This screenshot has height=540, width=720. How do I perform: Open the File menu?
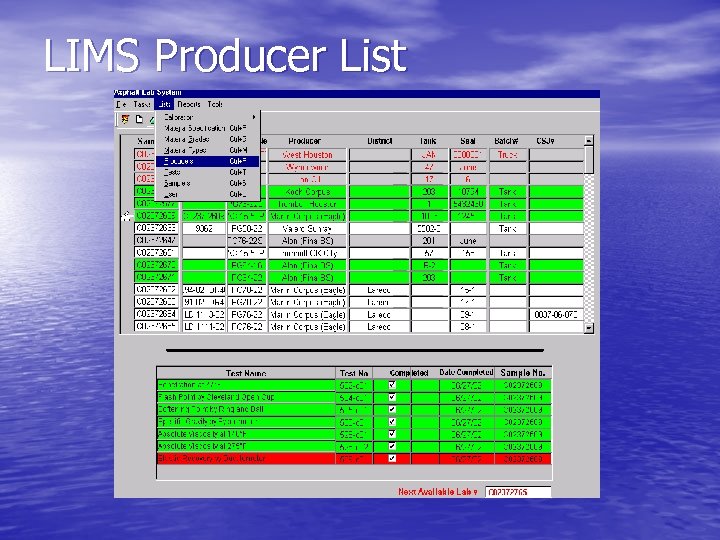point(121,105)
